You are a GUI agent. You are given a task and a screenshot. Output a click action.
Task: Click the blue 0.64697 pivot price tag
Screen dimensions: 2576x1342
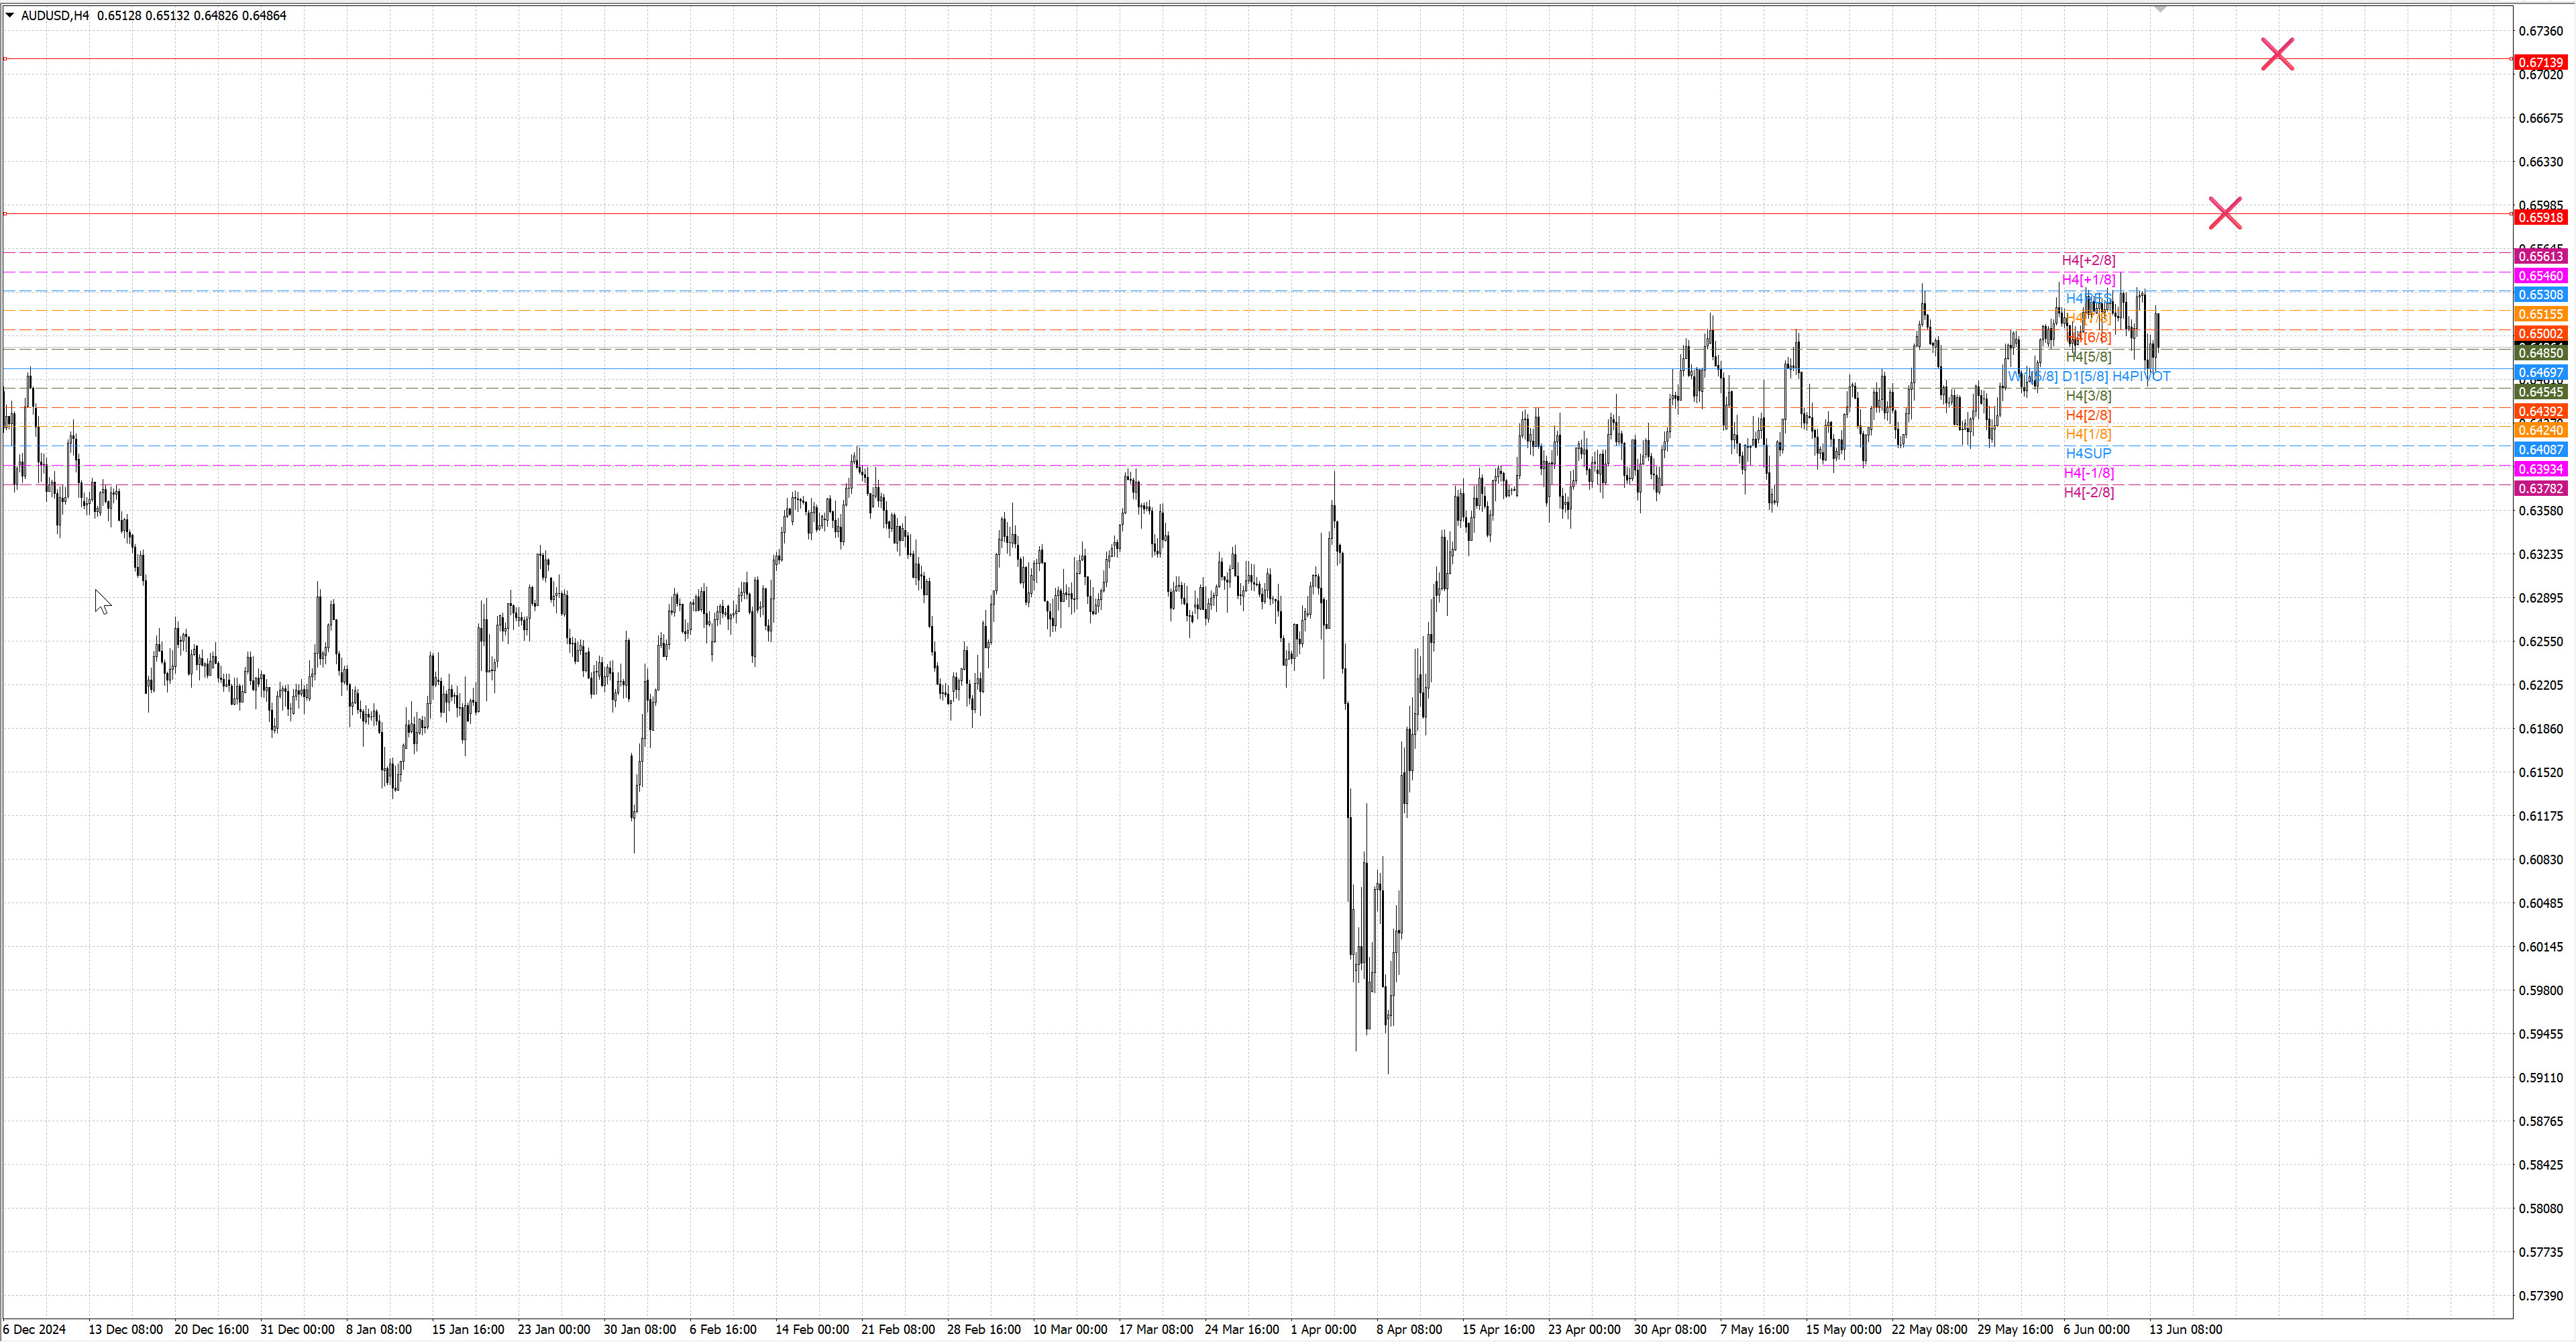pyautogui.click(x=2540, y=373)
